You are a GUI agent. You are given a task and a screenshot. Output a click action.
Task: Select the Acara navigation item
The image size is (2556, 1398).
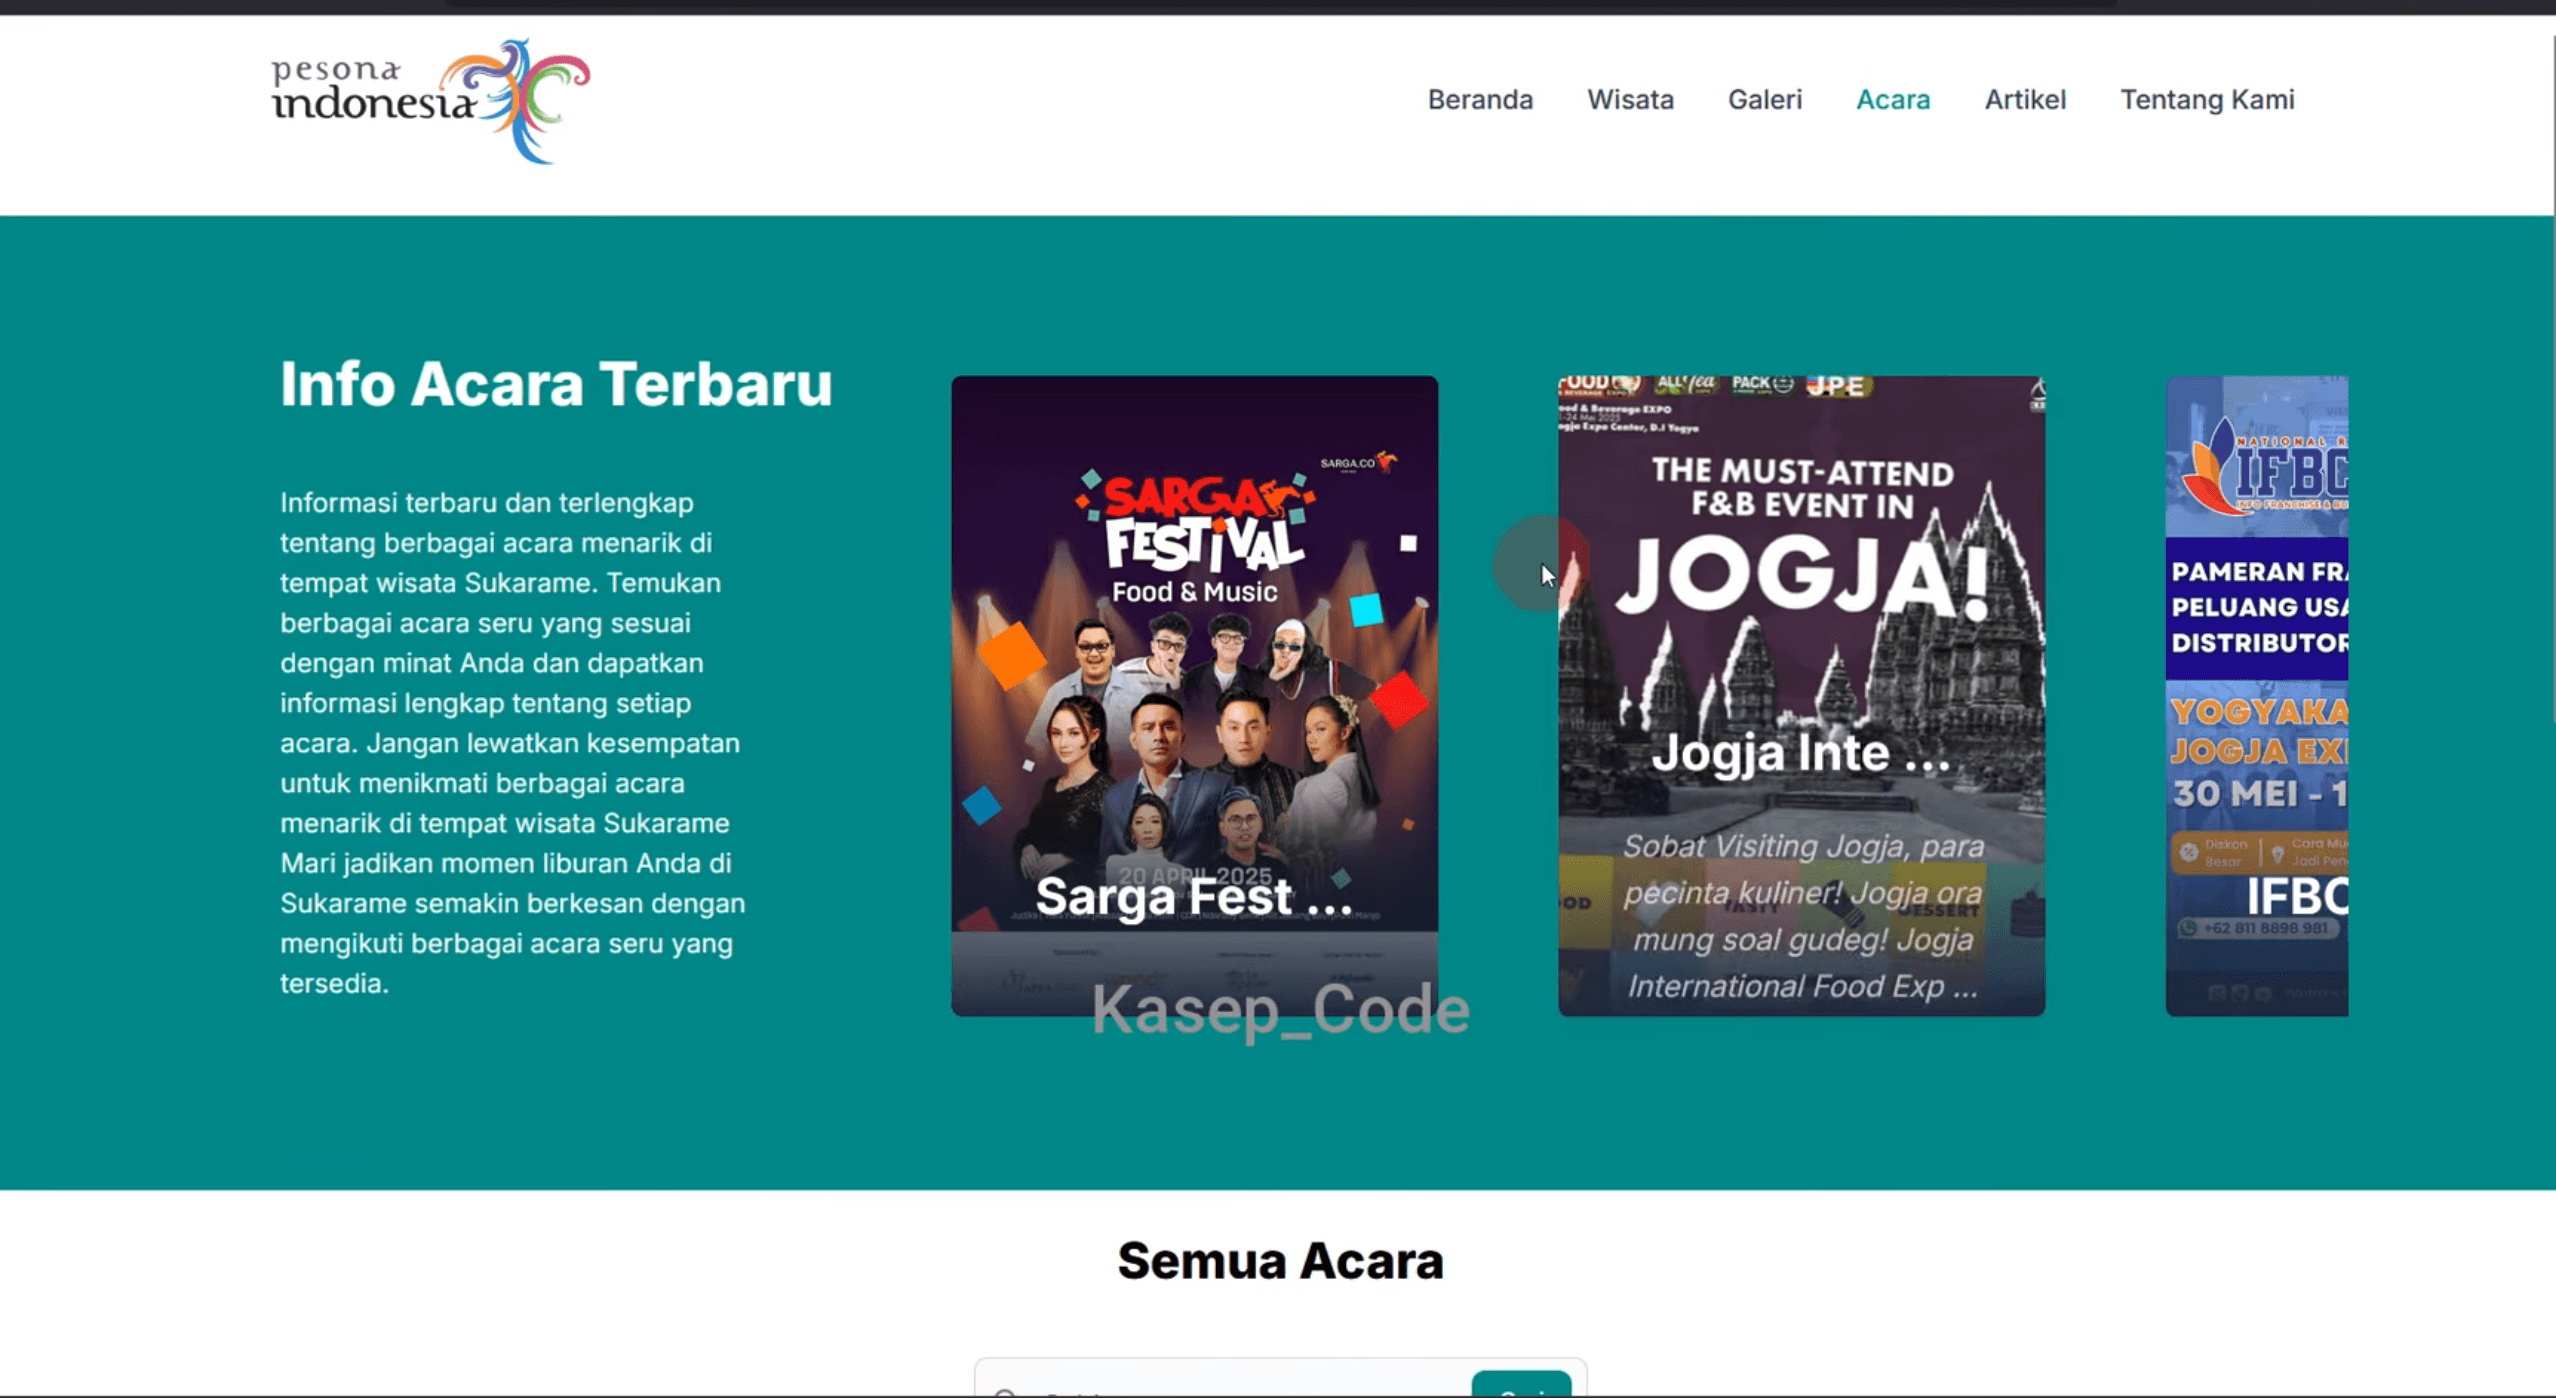[1893, 100]
